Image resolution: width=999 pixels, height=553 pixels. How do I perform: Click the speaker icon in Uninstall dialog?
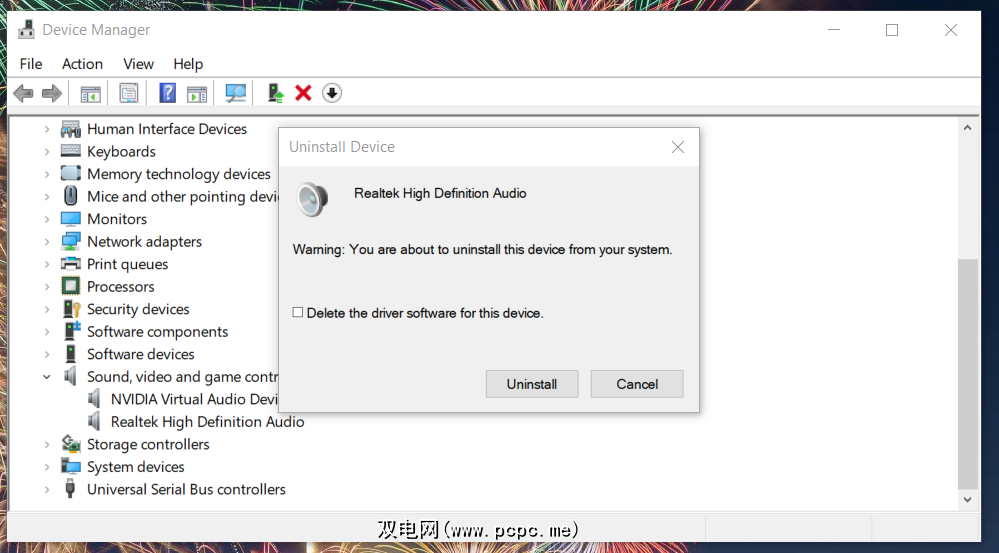point(313,199)
